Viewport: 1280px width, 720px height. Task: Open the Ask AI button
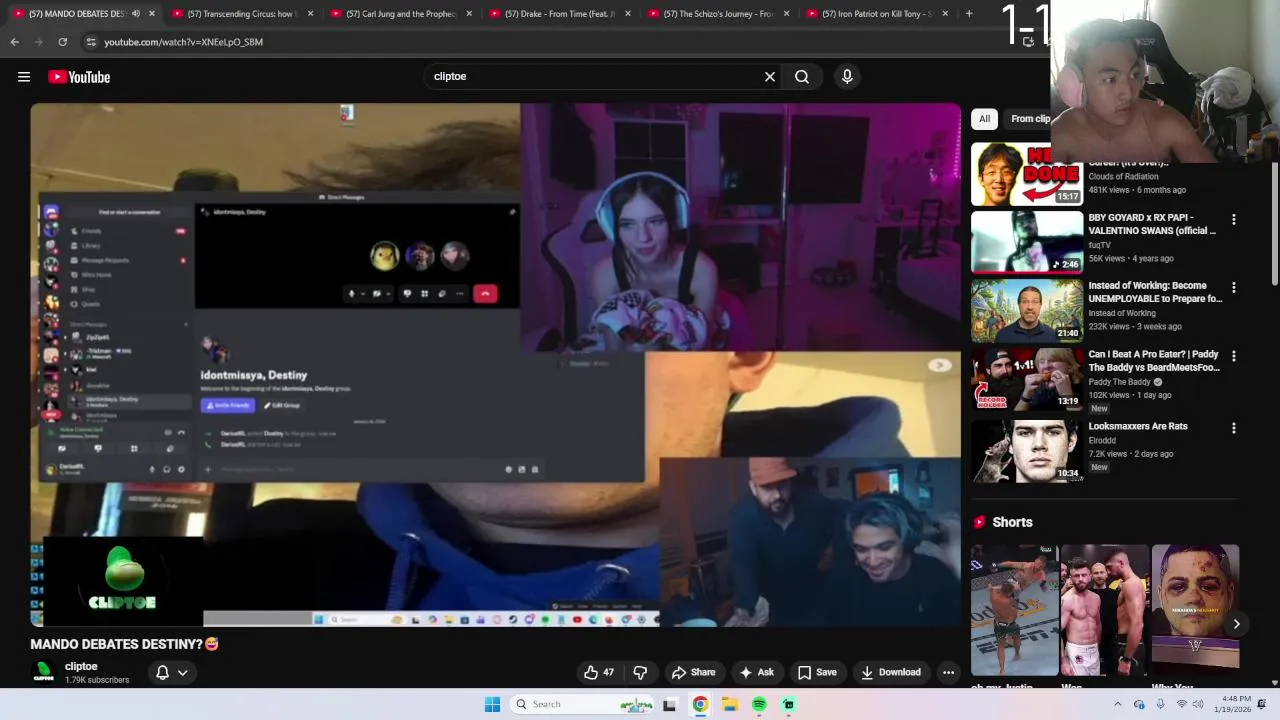[x=756, y=672]
